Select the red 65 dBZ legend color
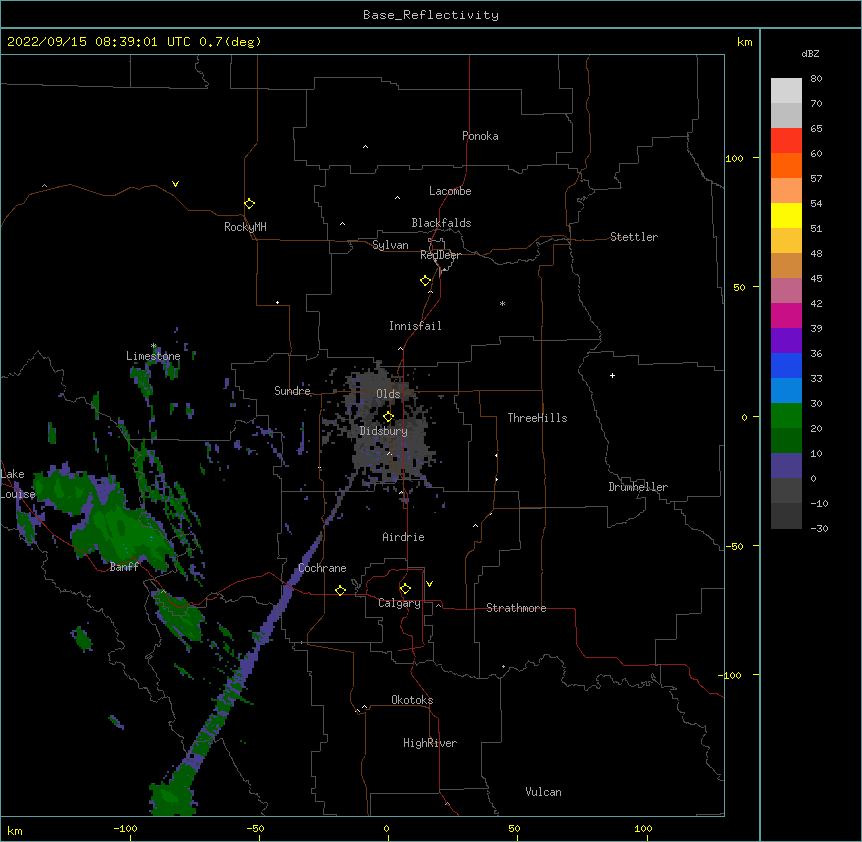Image resolution: width=862 pixels, height=842 pixels. (786, 140)
